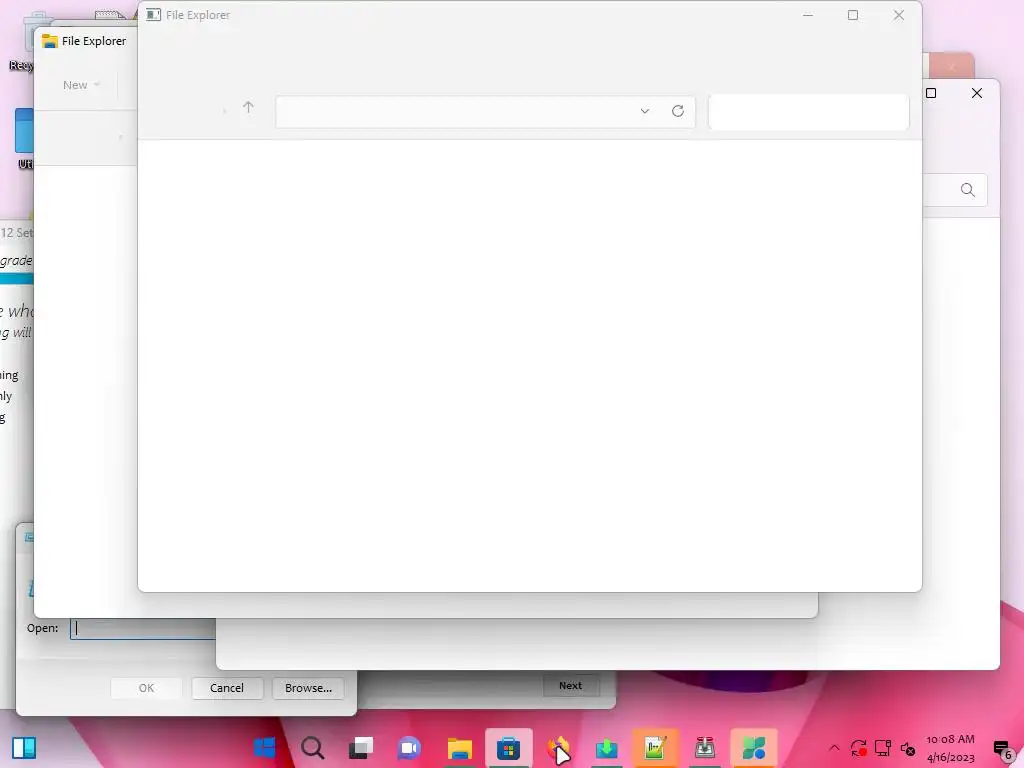This screenshot has width=1024, height=768.
Task: Open the Widgets panel icon
Action: pos(24,748)
